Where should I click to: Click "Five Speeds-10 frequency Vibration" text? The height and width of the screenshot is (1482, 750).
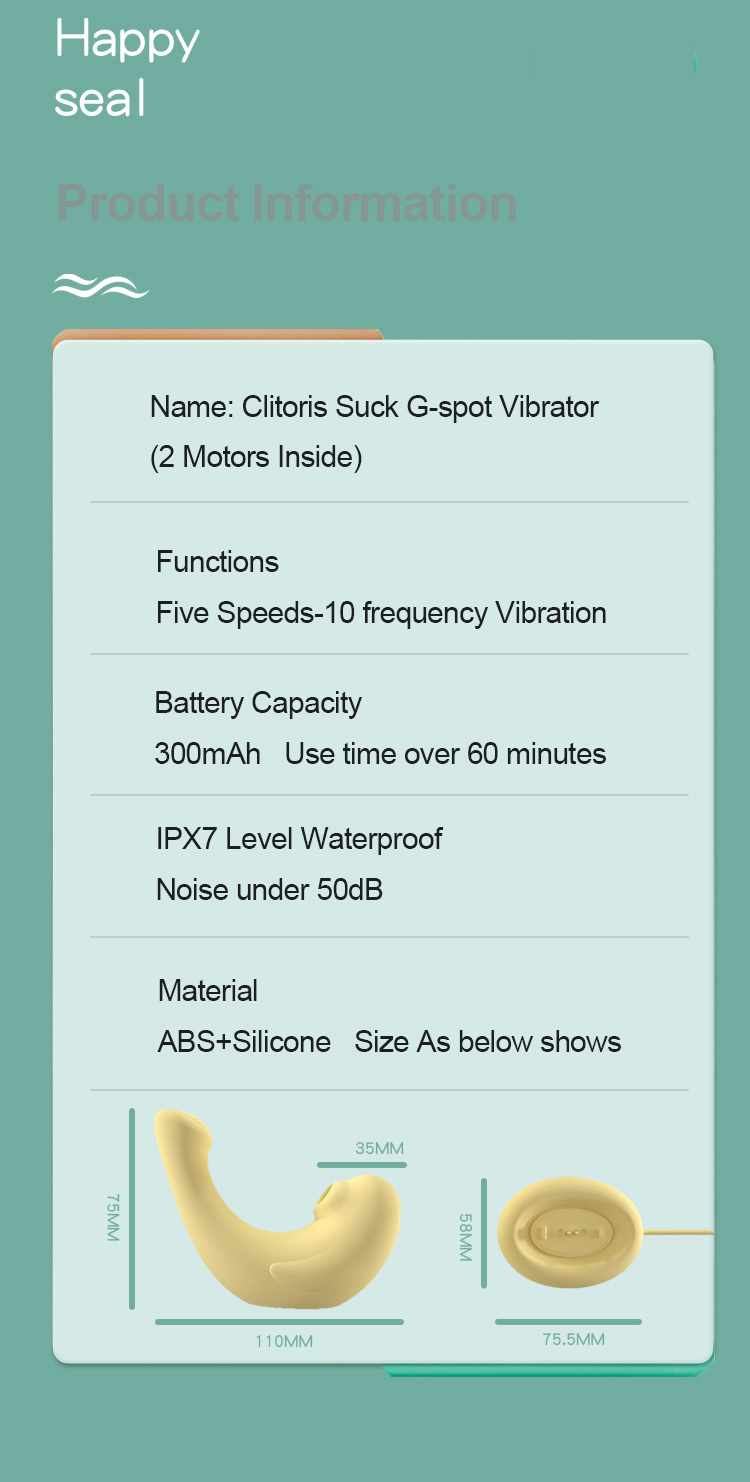tap(381, 613)
